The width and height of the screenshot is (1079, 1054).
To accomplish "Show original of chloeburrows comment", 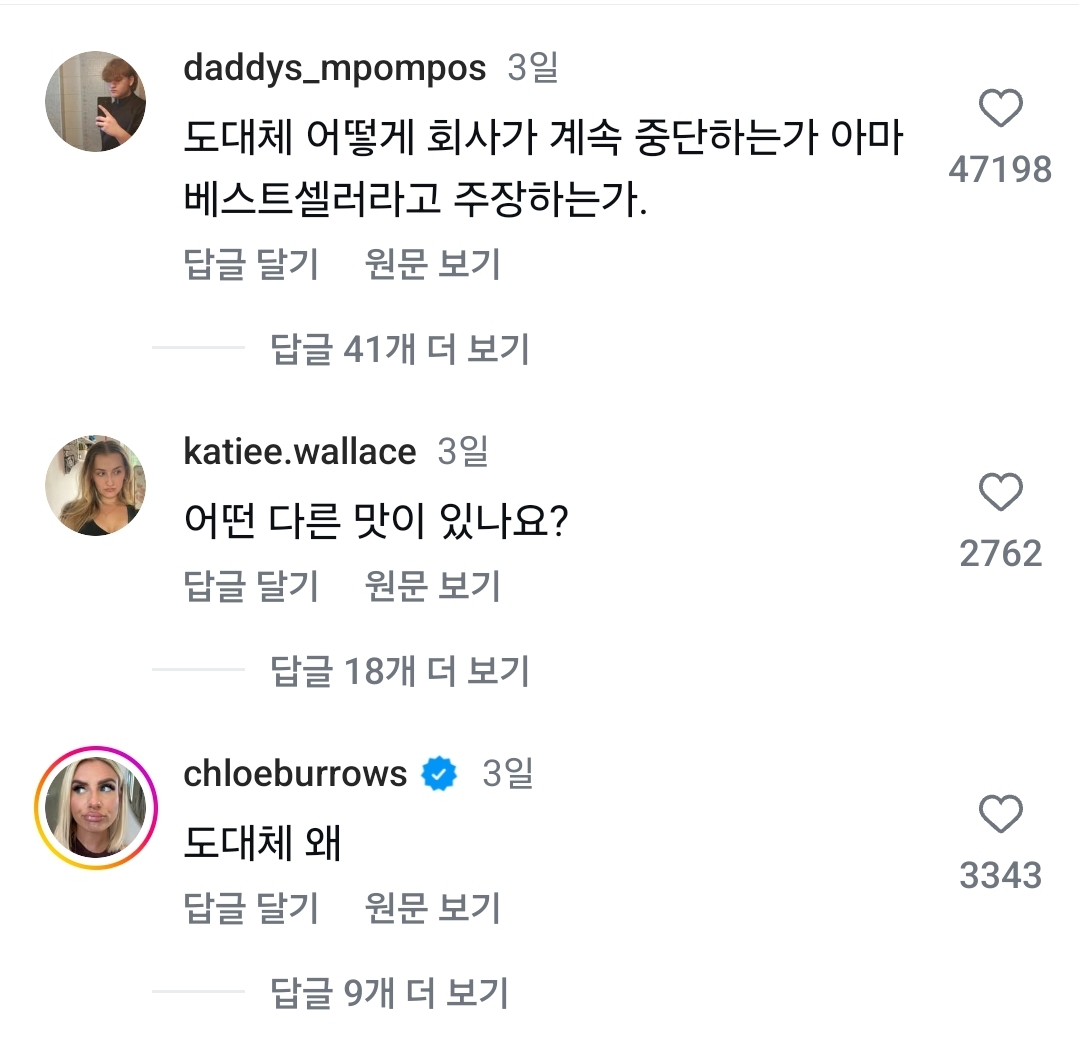I will (433, 909).
